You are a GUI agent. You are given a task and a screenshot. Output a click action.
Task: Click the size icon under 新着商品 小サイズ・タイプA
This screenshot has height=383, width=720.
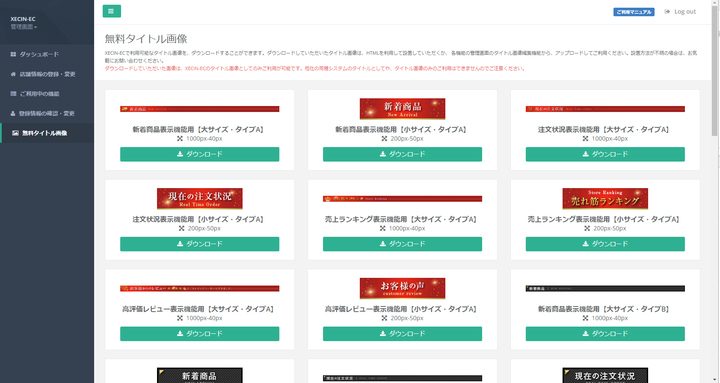point(384,139)
